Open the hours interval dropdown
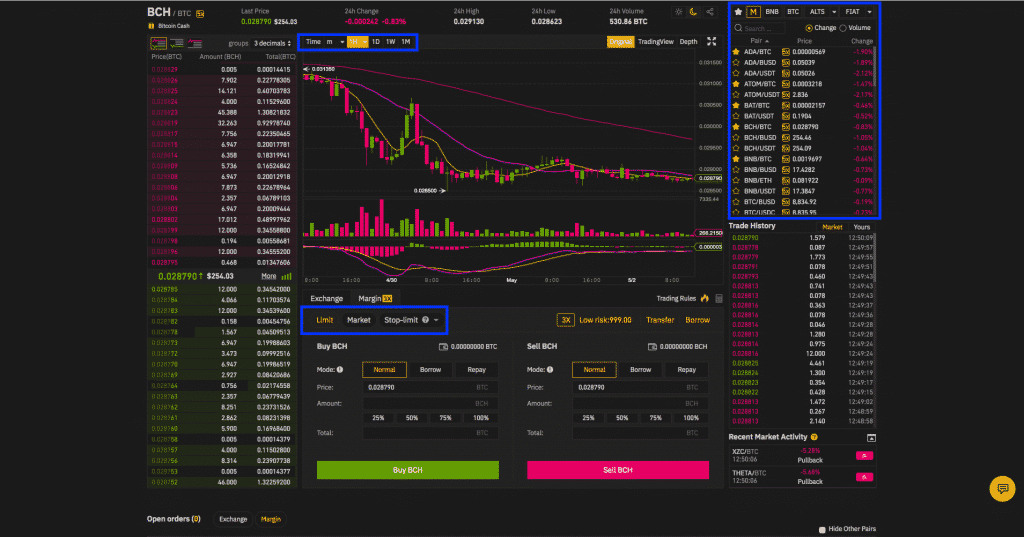The width and height of the screenshot is (1024, 537). [357, 42]
